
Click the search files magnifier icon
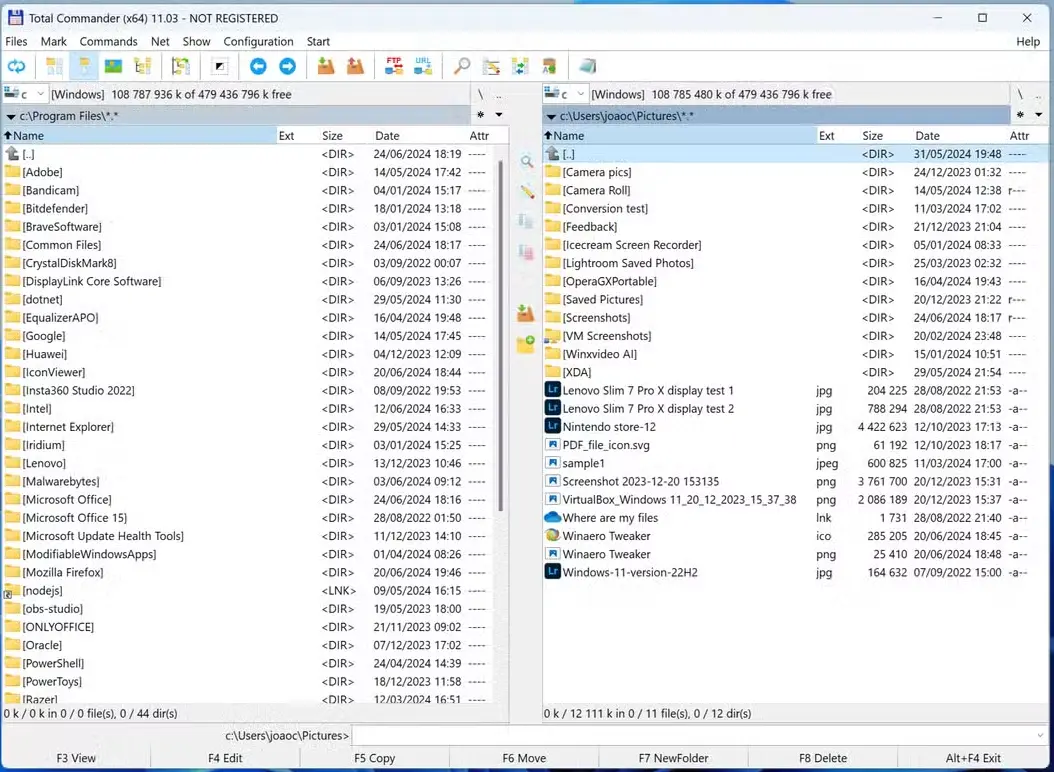[x=461, y=65]
